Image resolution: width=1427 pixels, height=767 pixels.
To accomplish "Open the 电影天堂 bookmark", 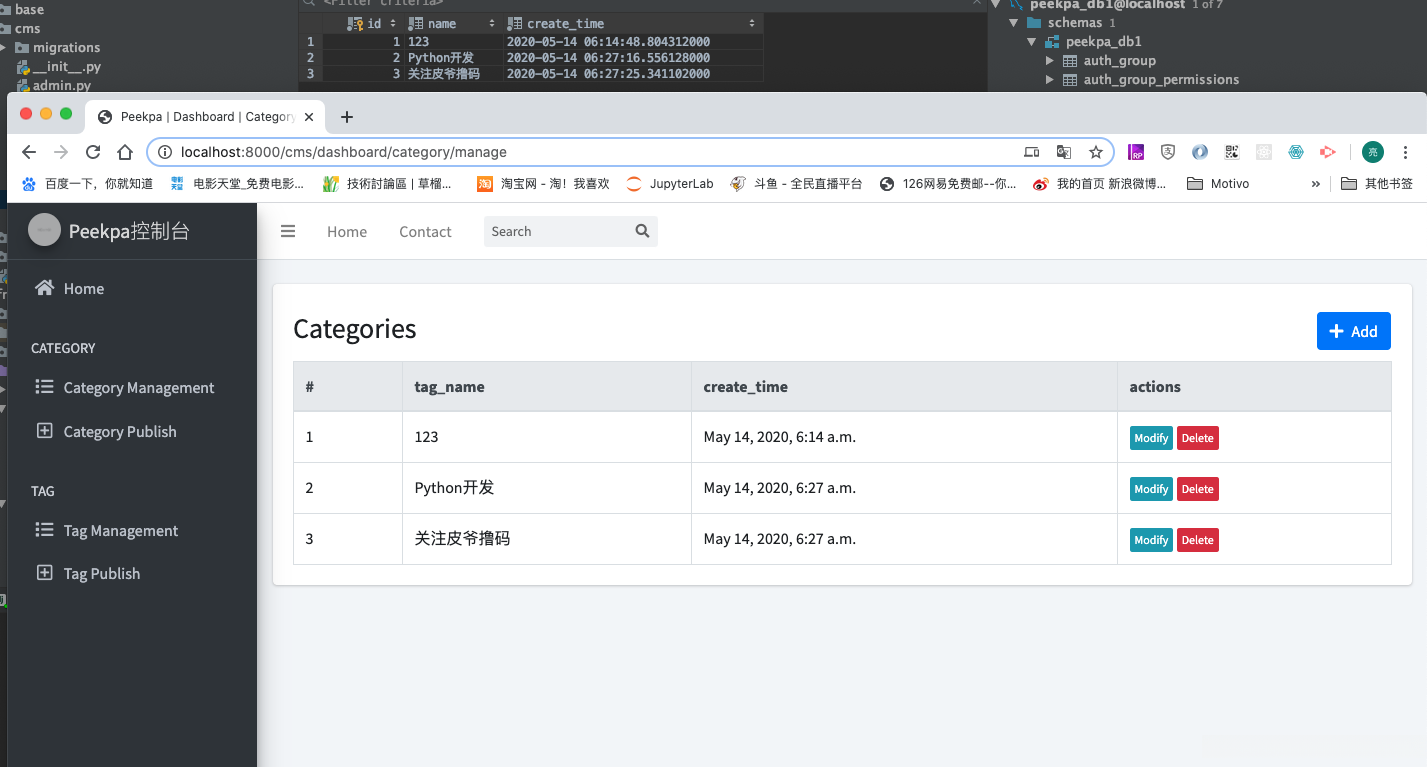I will [237, 184].
